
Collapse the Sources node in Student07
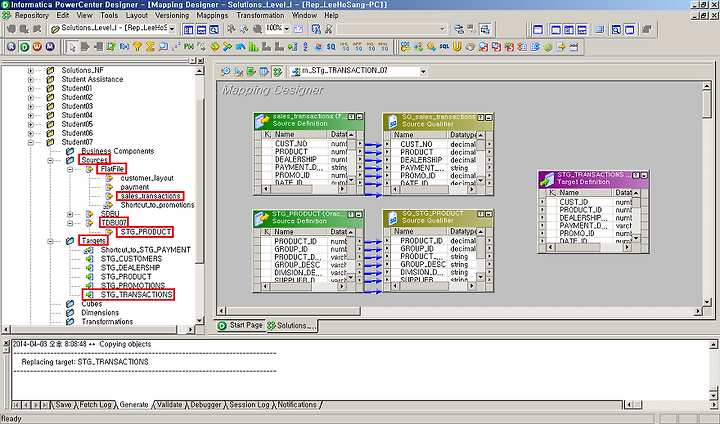point(50,160)
